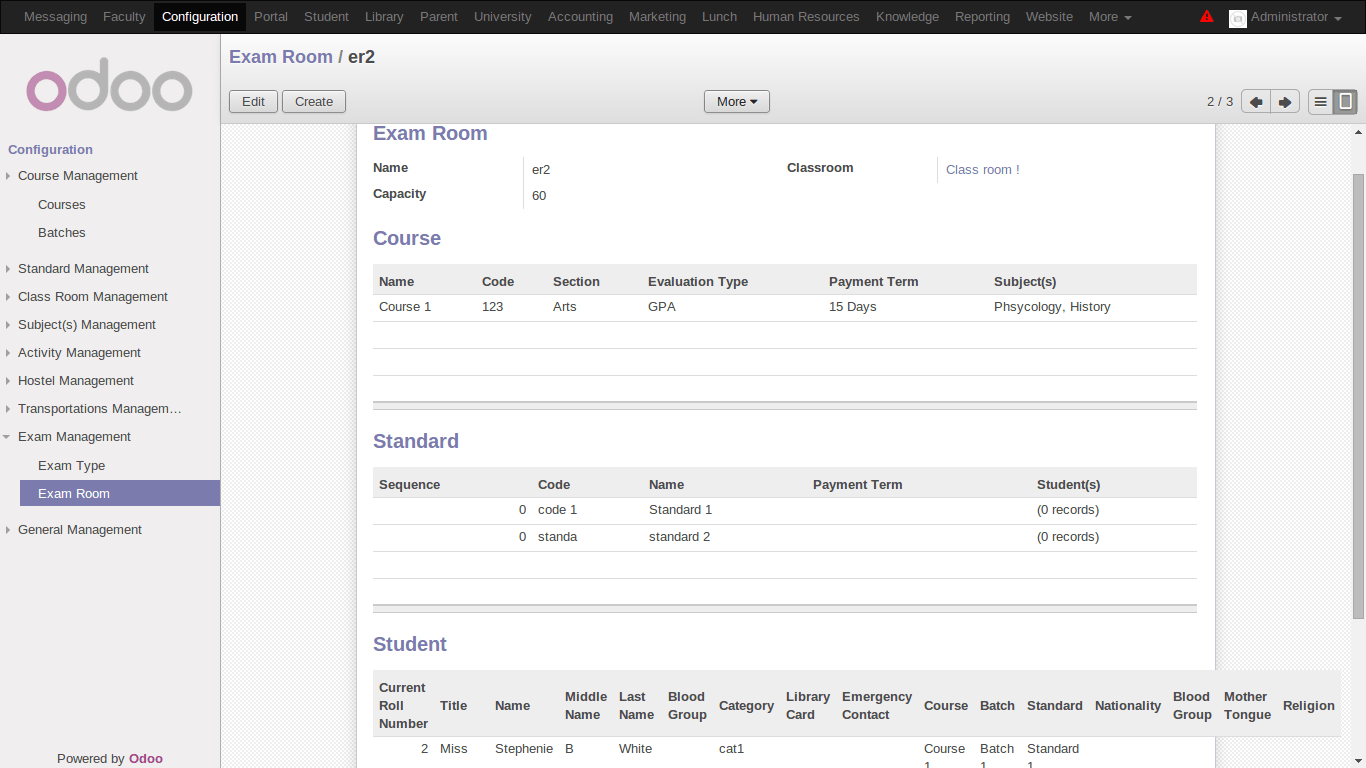Switch to form view icon
Screen dimensions: 1366x768
(x=1345, y=102)
